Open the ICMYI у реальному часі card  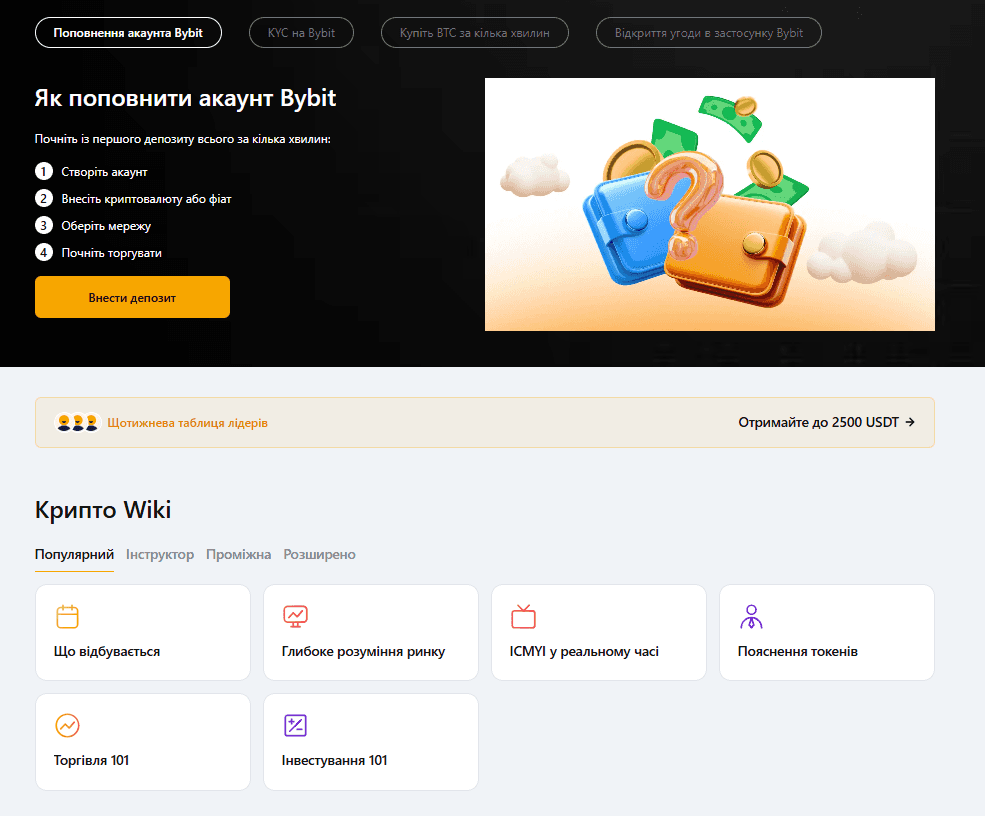coord(599,633)
